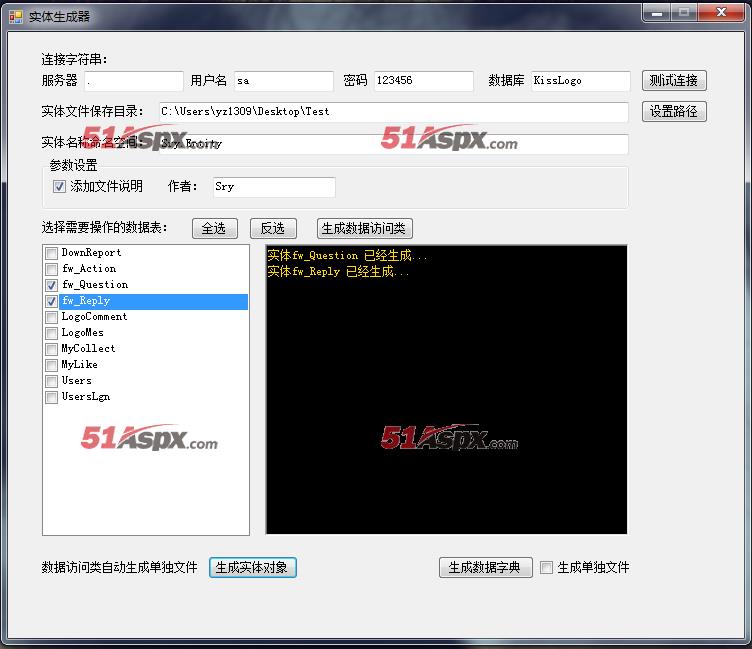Screen dimensions: 752x649
Task: Close the 实体生成器 window
Action: [x=721, y=12]
